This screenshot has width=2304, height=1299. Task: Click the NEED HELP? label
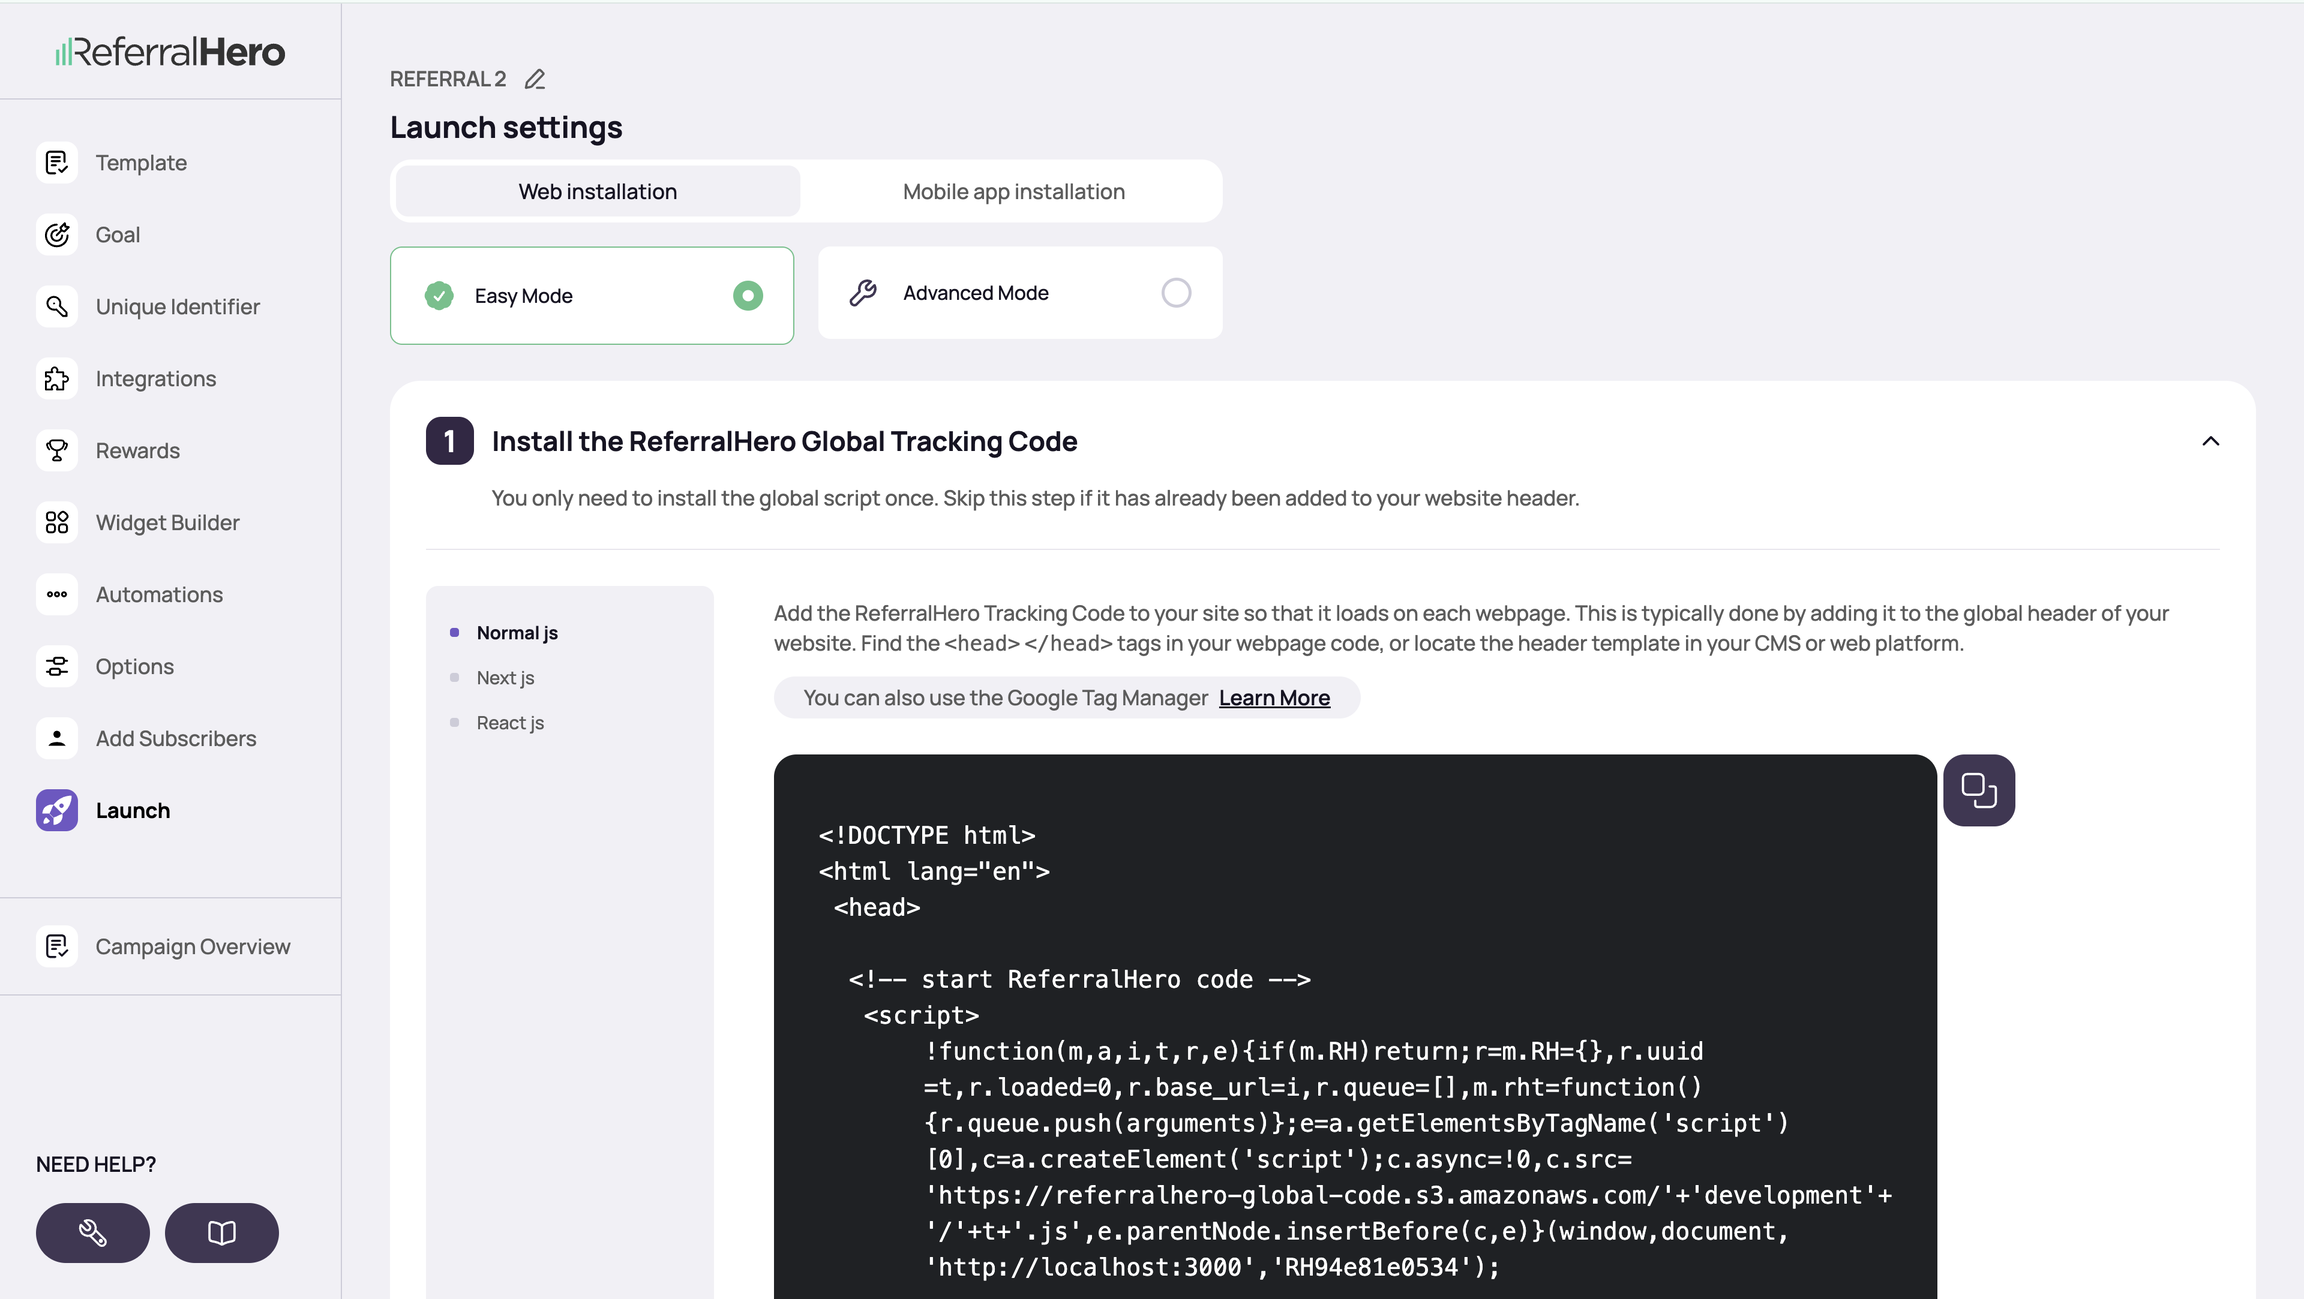point(96,1164)
